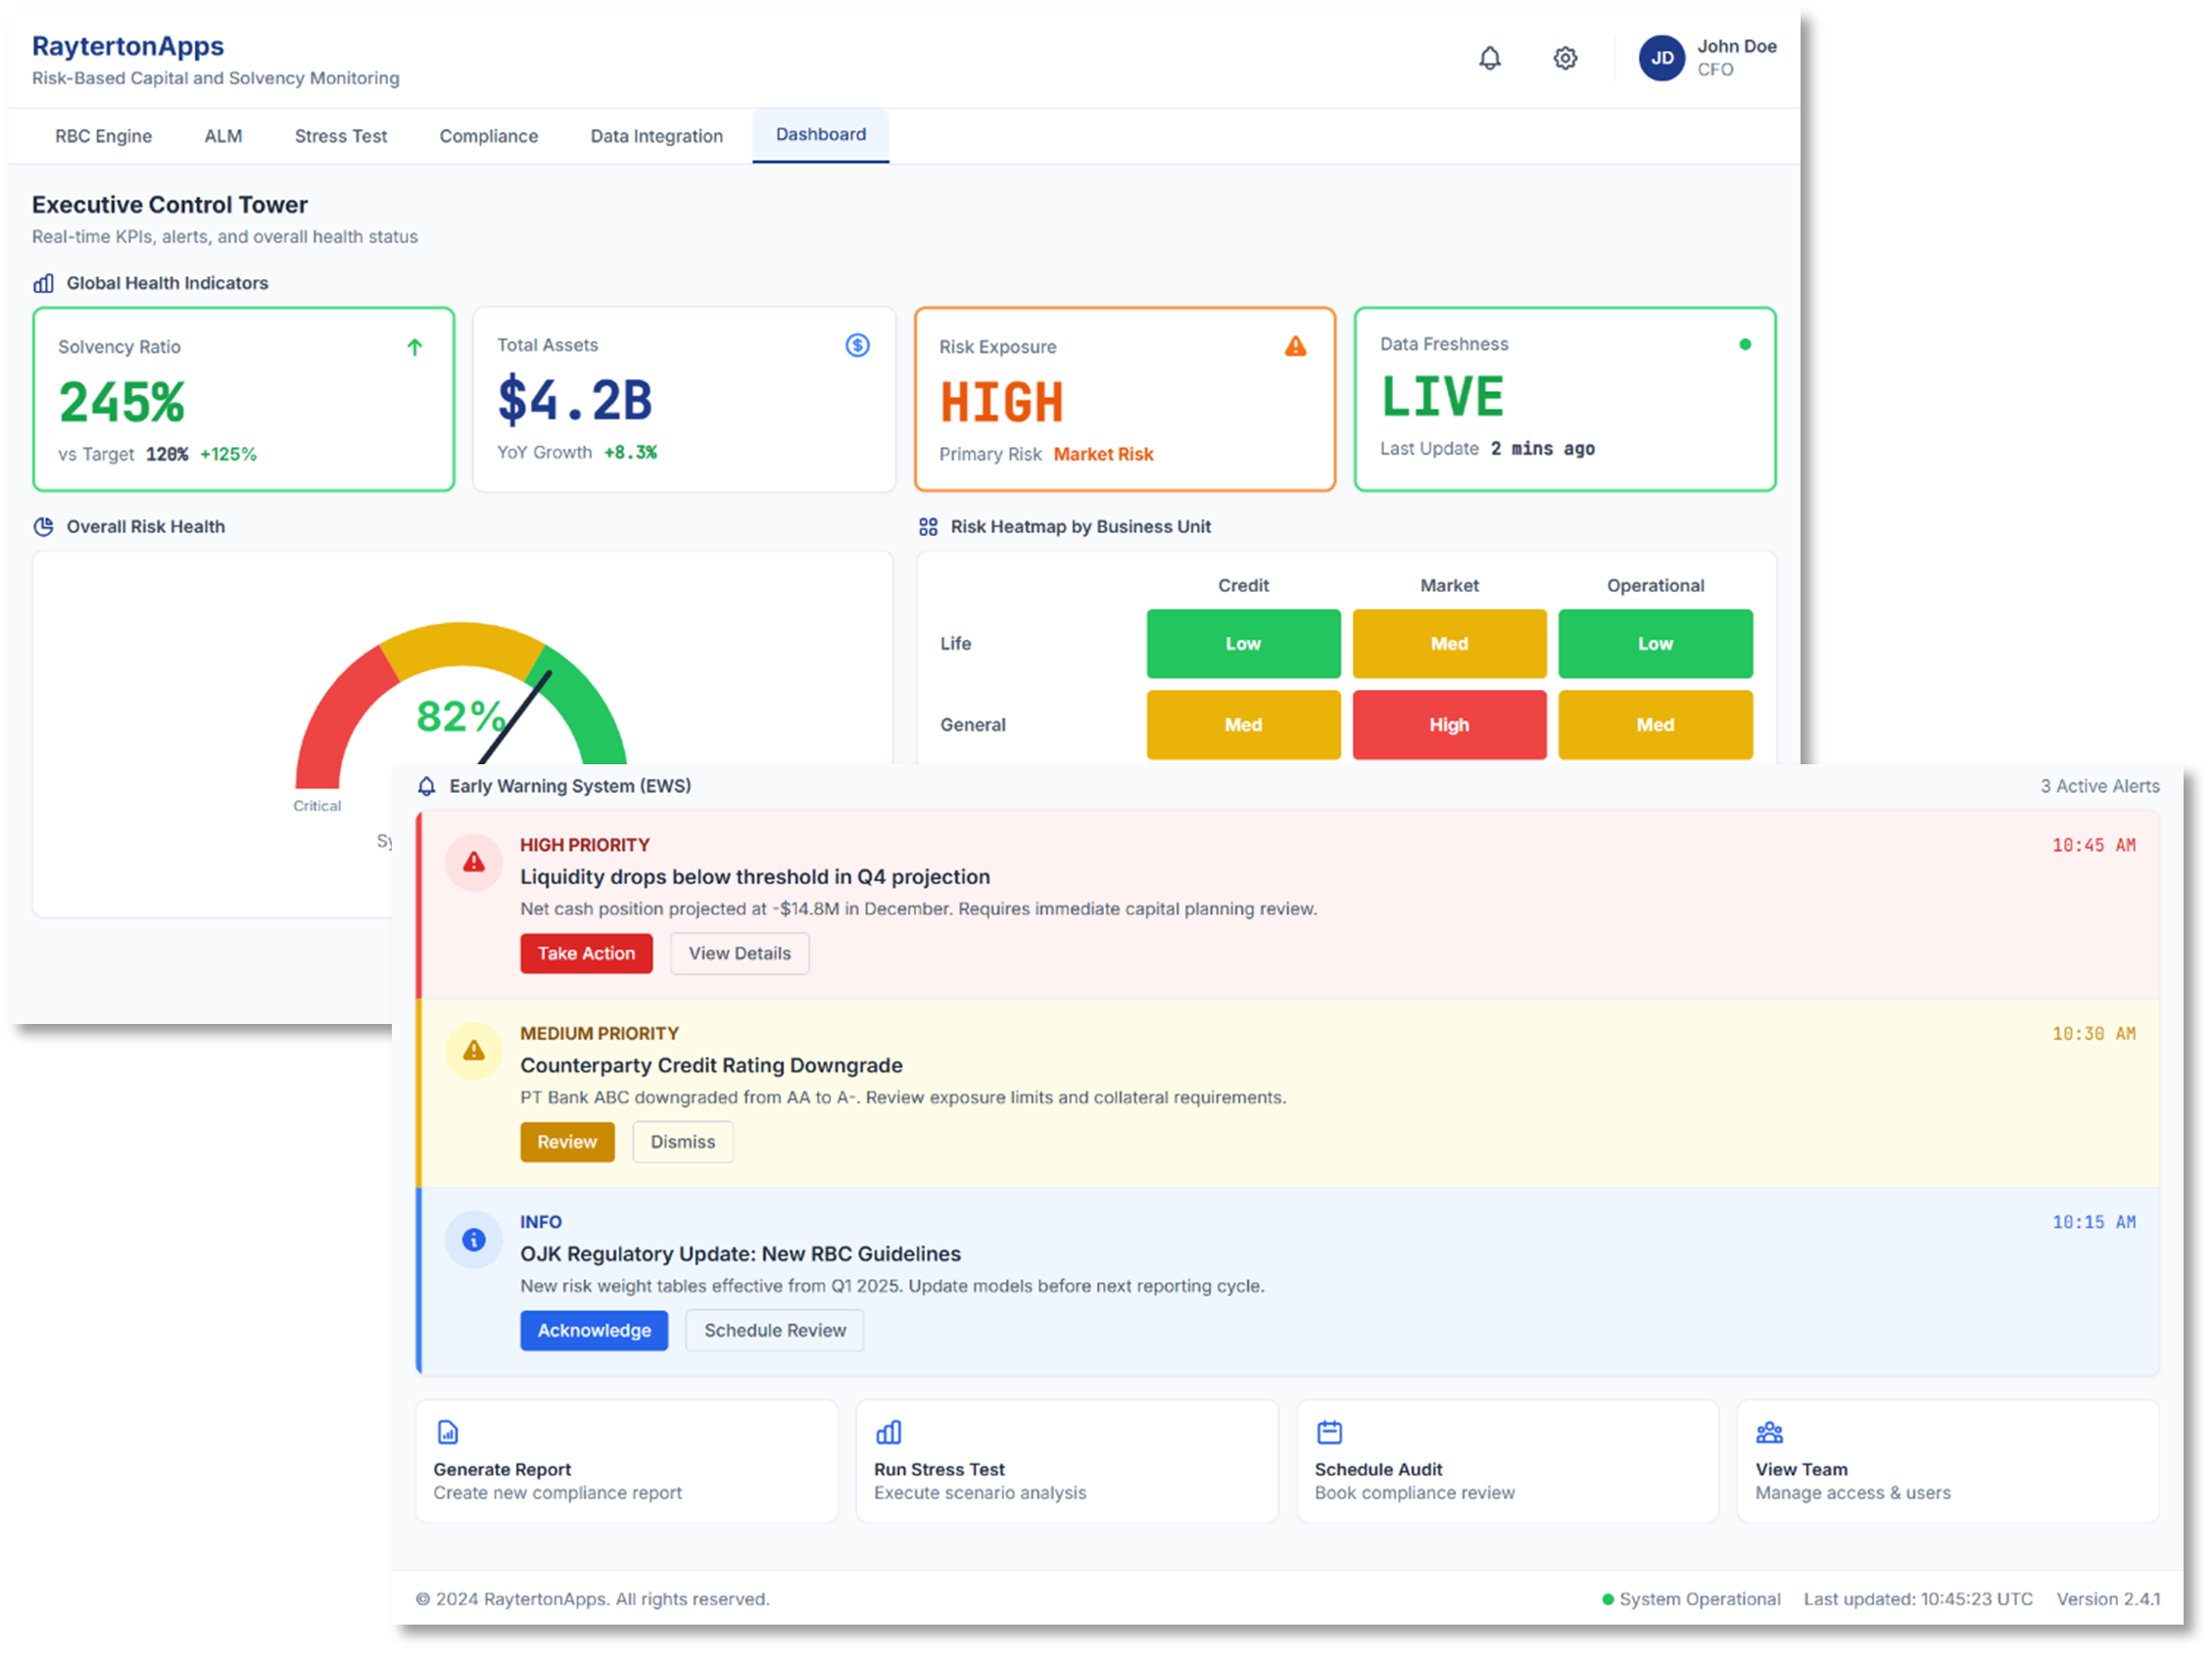The width and height of the screenshot is (2212, 1653).
Task: Click the General Market High heatmap cell
Action: (x=1449, y=725)
